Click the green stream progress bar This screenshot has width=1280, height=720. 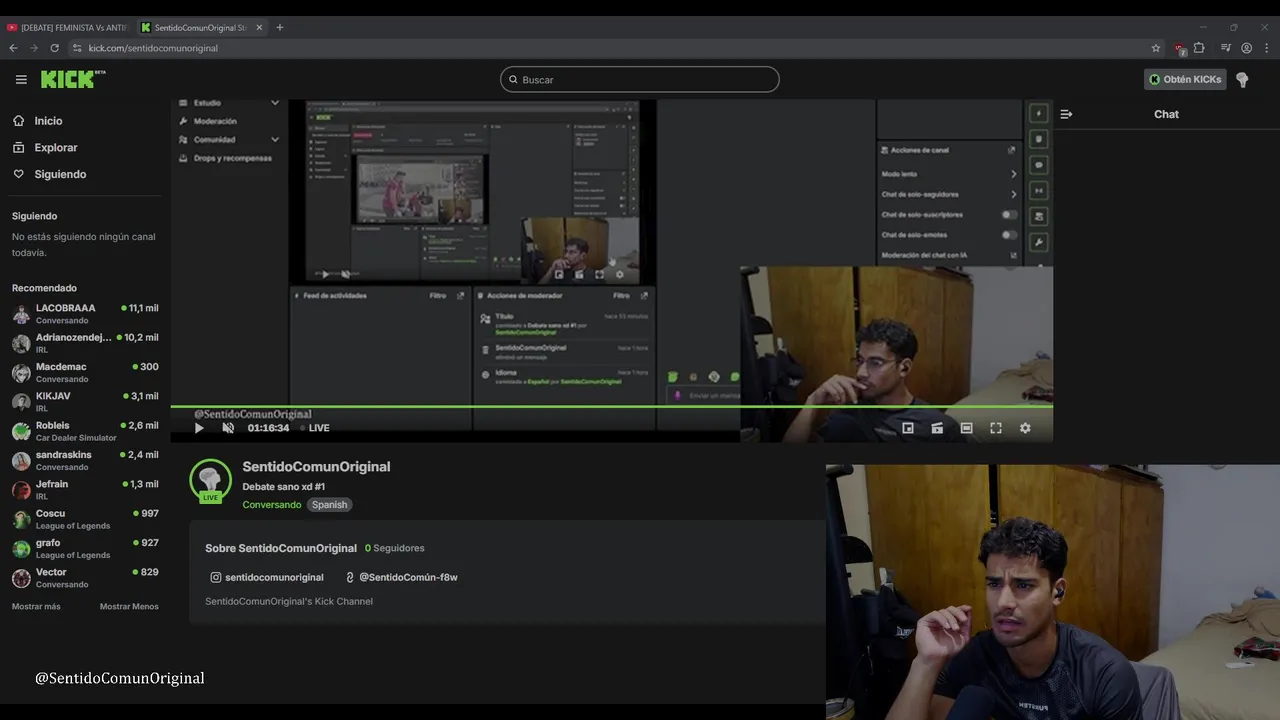click(611, 406)
